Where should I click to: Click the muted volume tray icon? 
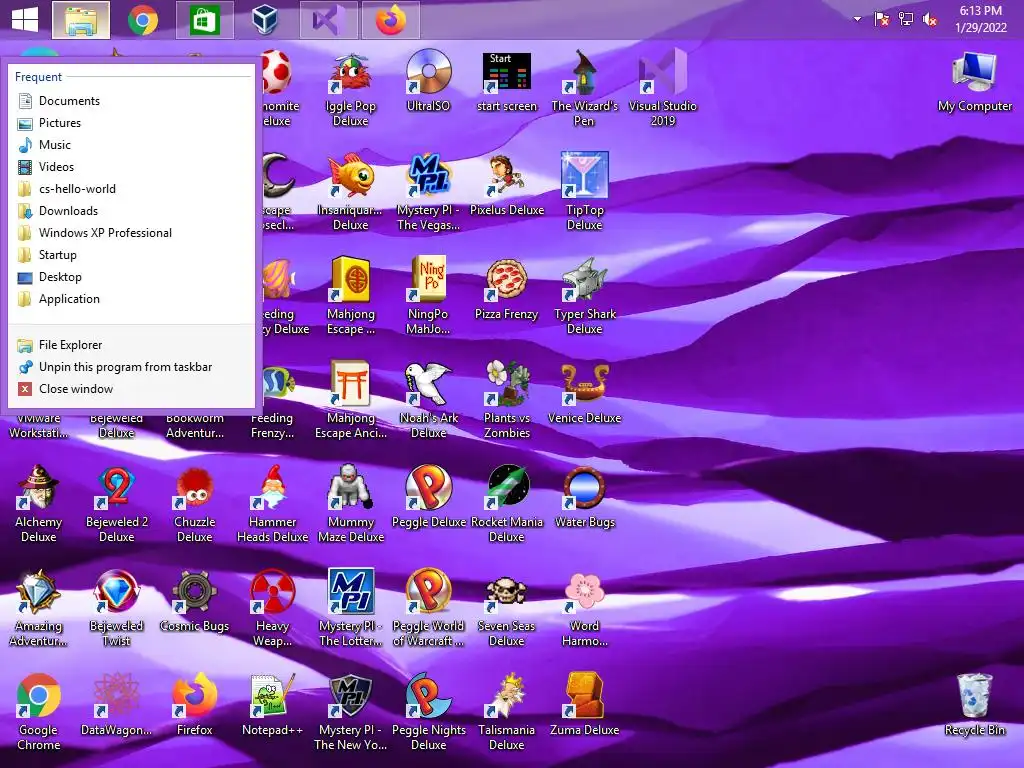929,19
